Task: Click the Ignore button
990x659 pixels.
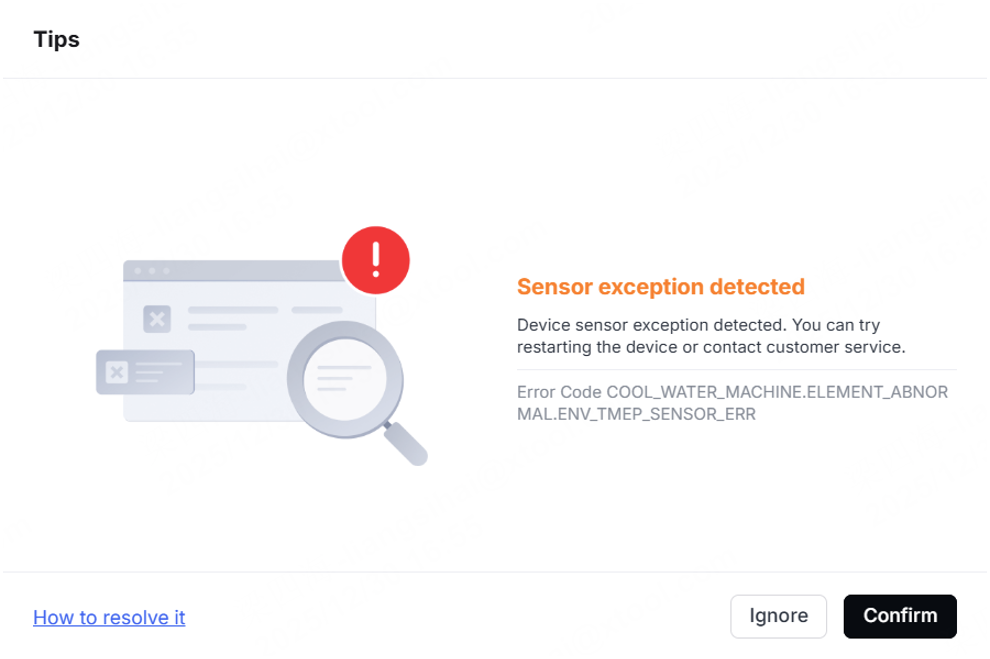Action: coord(778,615)
